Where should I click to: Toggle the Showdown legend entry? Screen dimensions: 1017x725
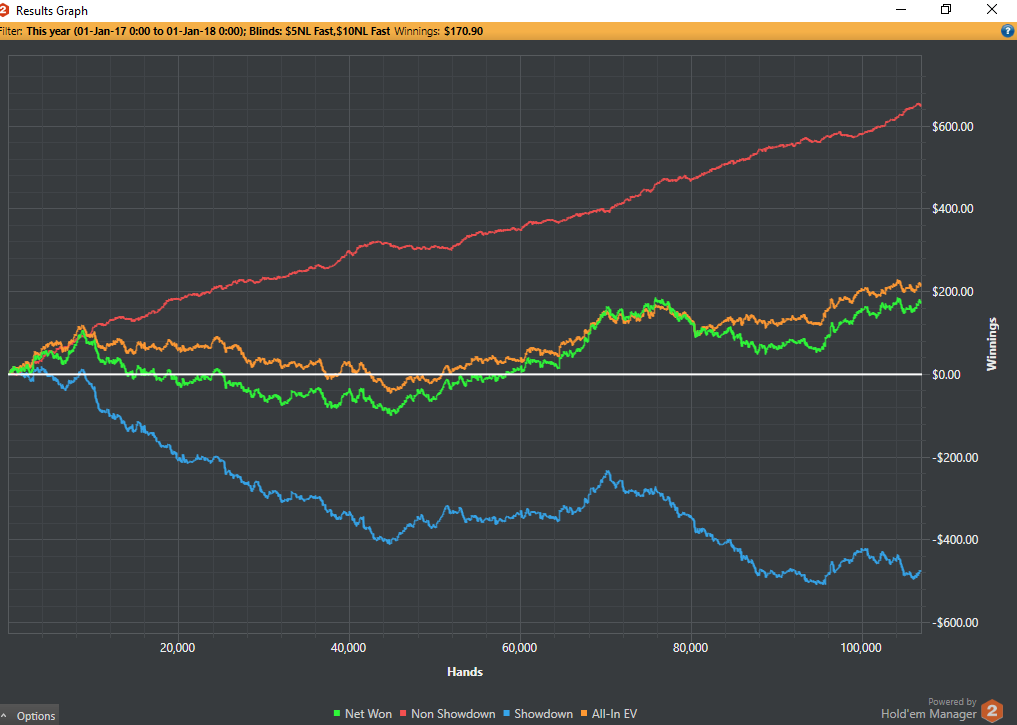tap(538, 713)
